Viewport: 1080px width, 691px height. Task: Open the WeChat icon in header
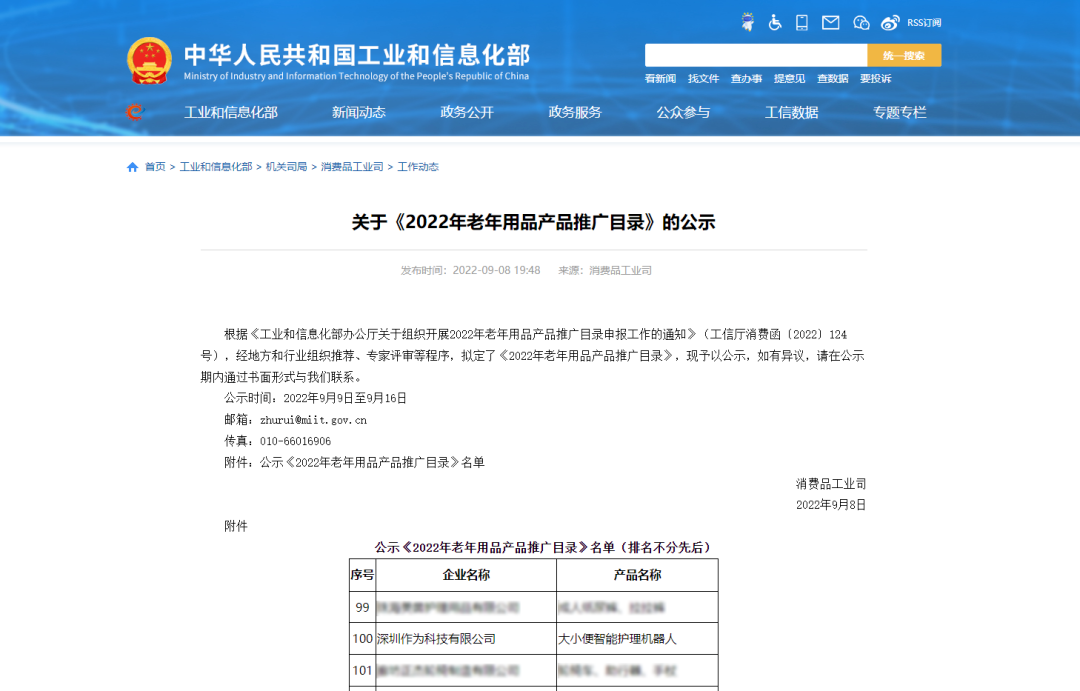point(861,22)
